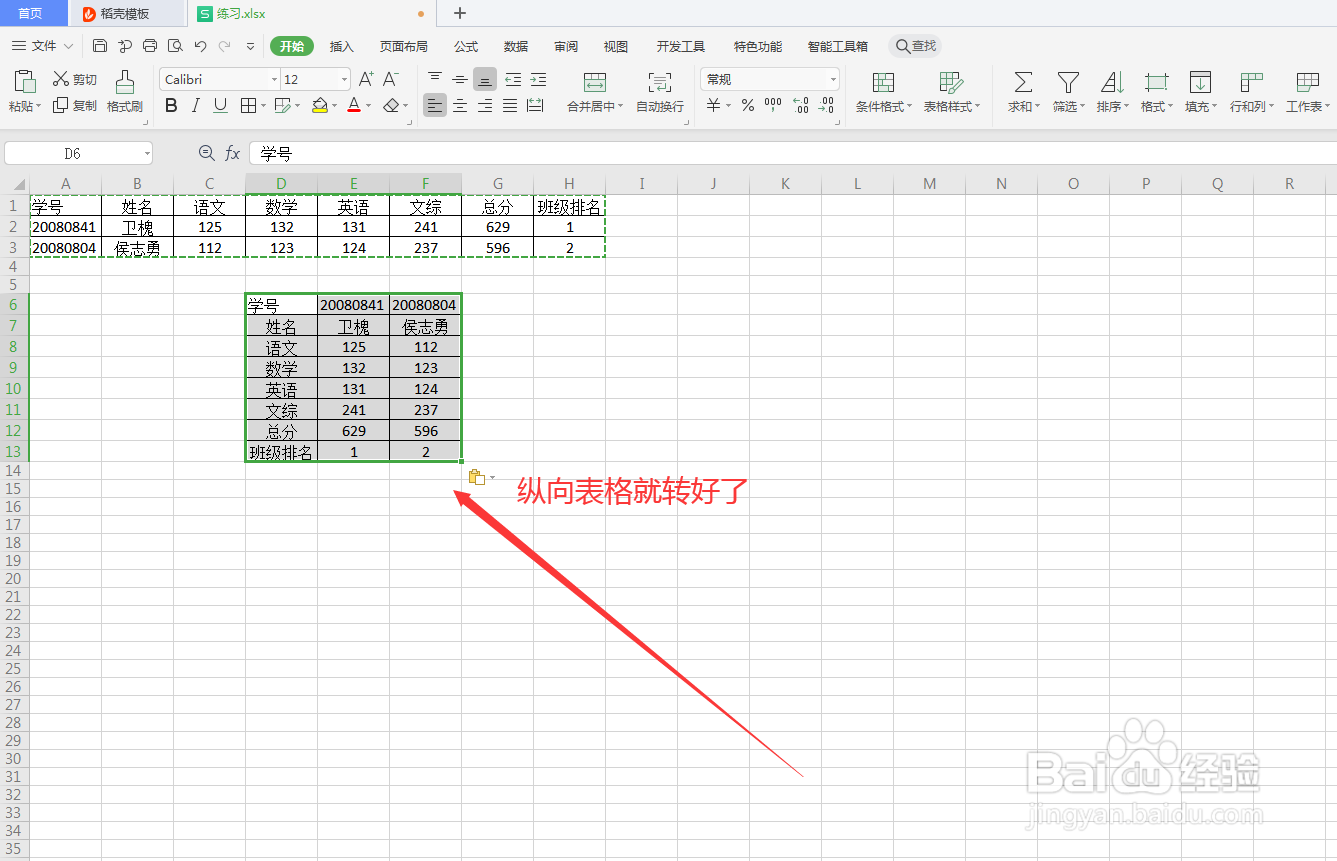
Task: Open the Name Box D6 dropdown arrow
Action: pos(147,153)
